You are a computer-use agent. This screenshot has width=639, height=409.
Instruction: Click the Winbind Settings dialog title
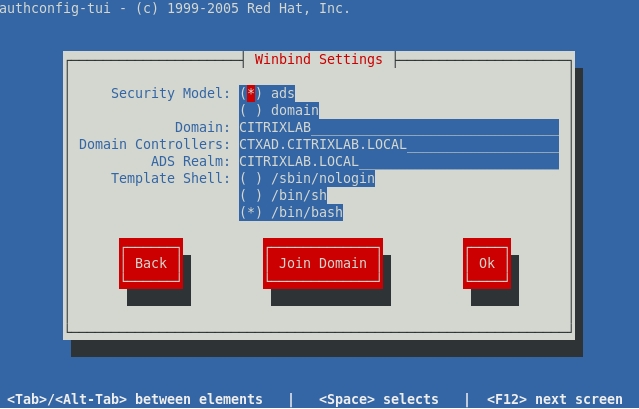point(319,59)
